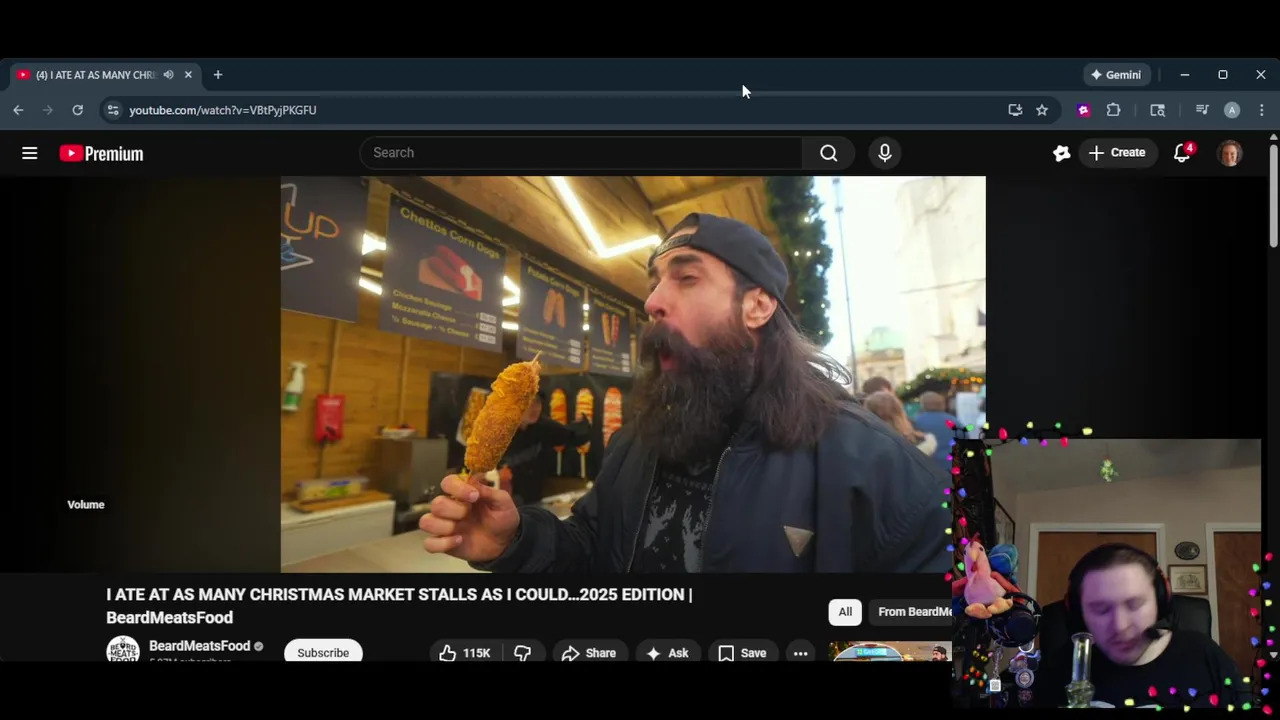Open the YouTube account avatar menu
This screenshot has width=1280, height=720.
[x=1230, y=153]
